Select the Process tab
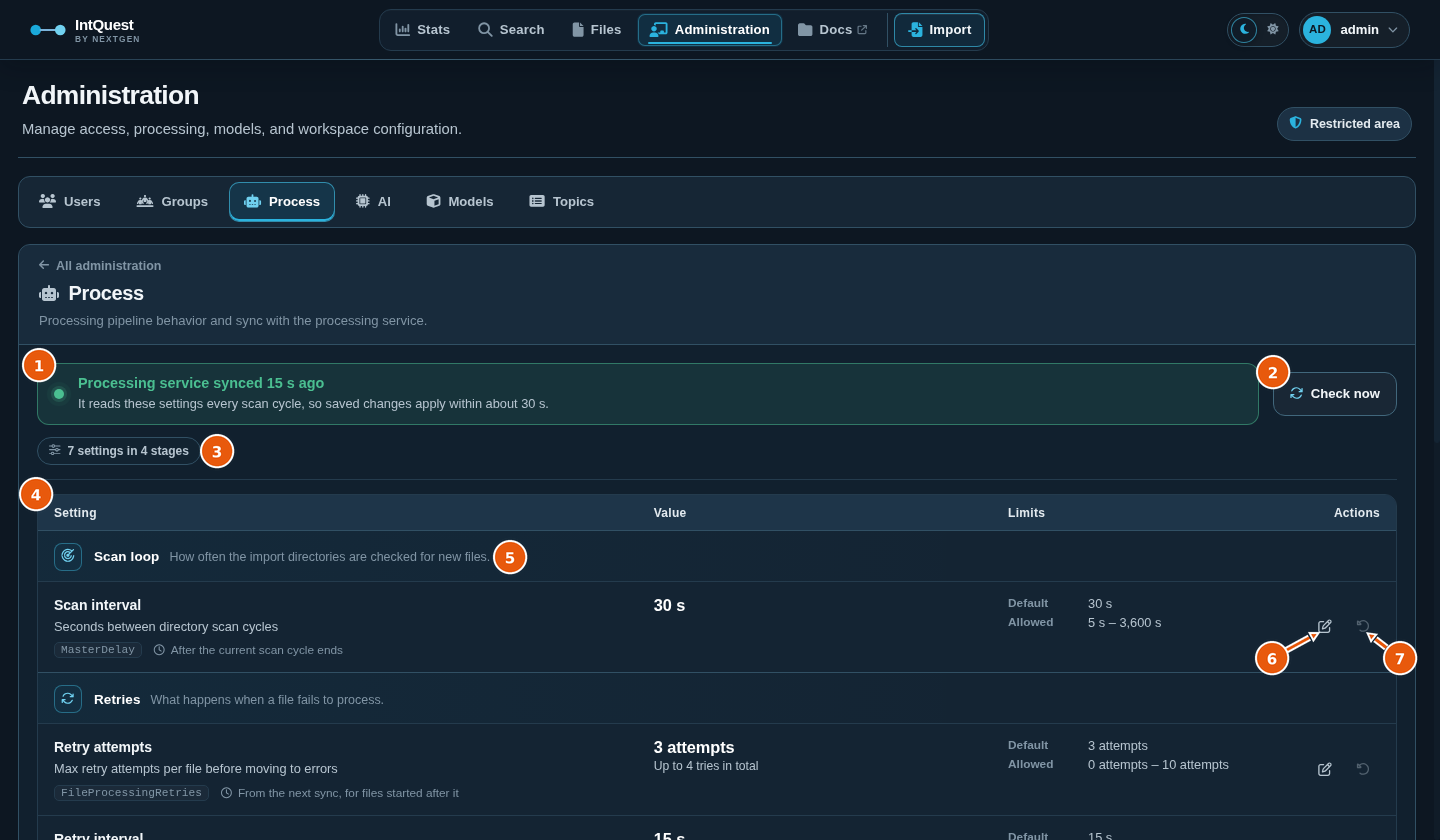The height and width of the screenshot is (840, 1440). [282, 202]
